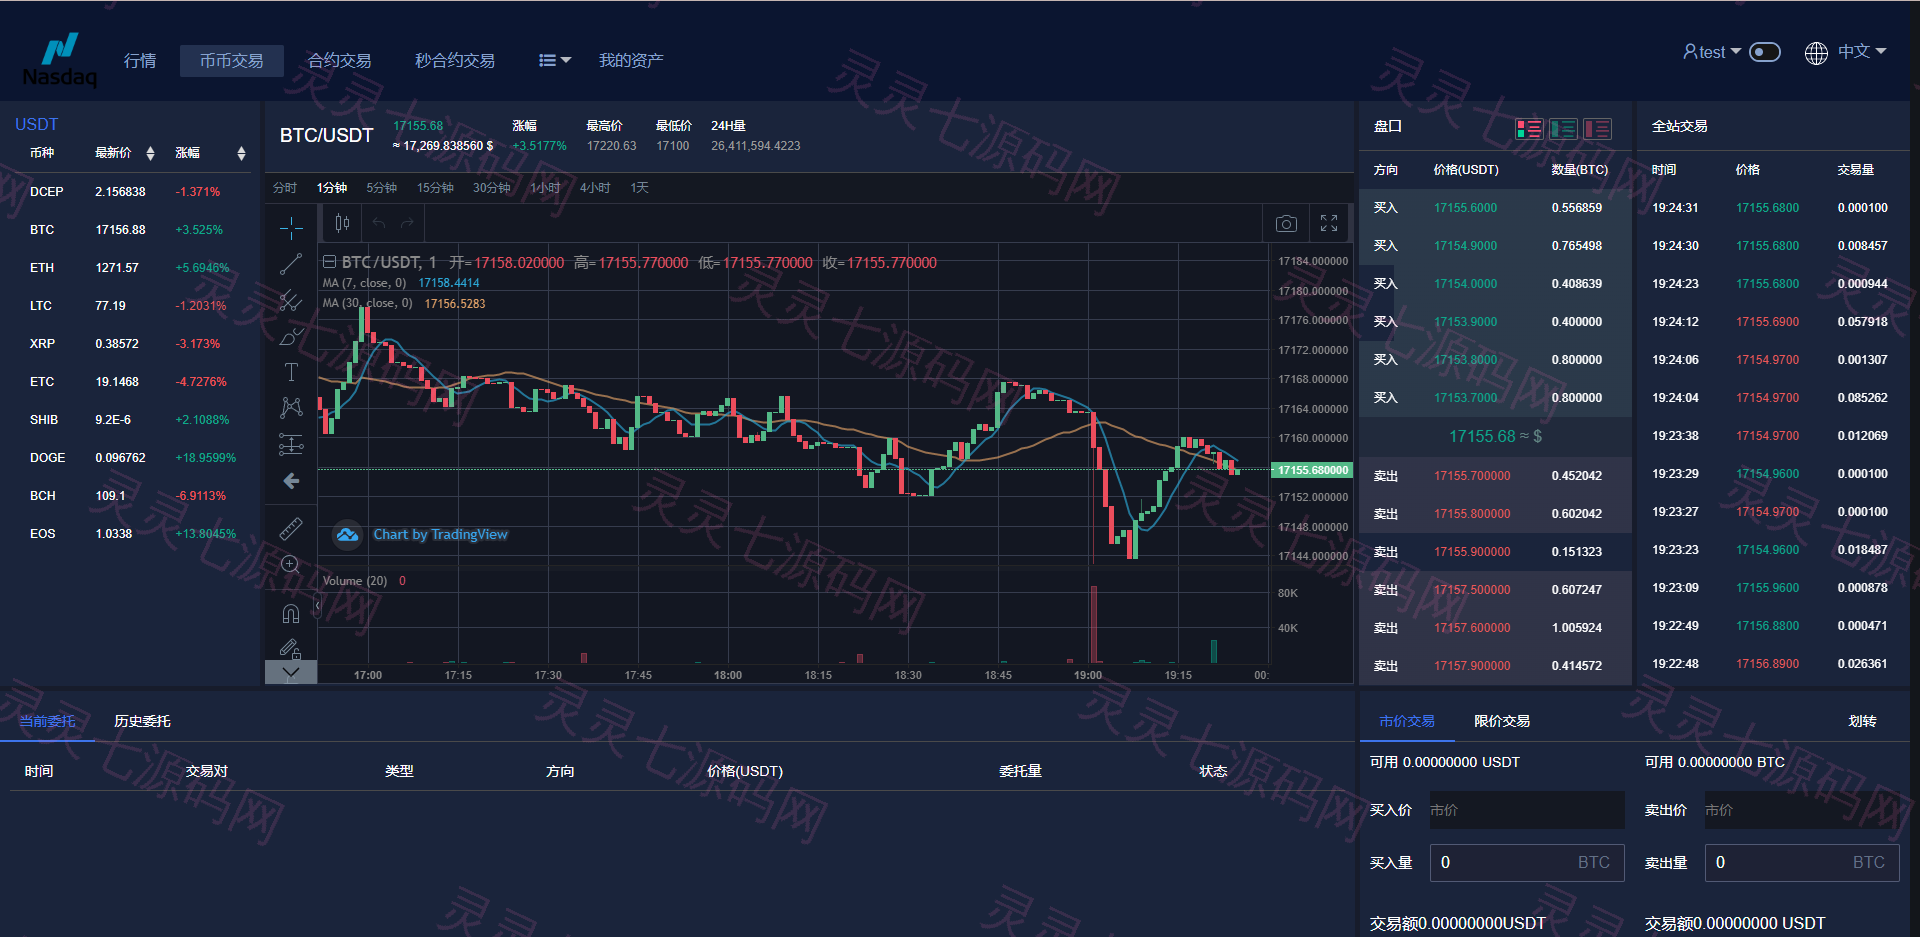Open the 合约交易 navigation tab
Screen dimensions: 1920x937
(x=340, y=61)
